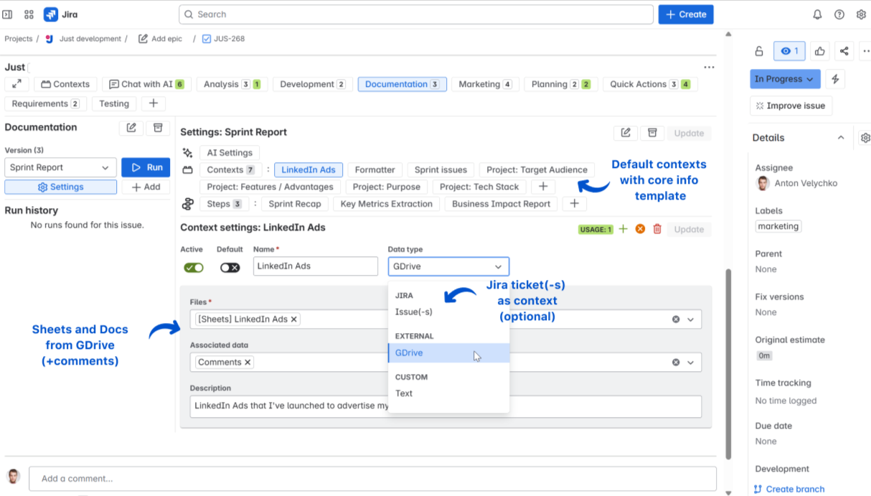
Task: Collapse the Details section chevron
Action: (840, 138)
